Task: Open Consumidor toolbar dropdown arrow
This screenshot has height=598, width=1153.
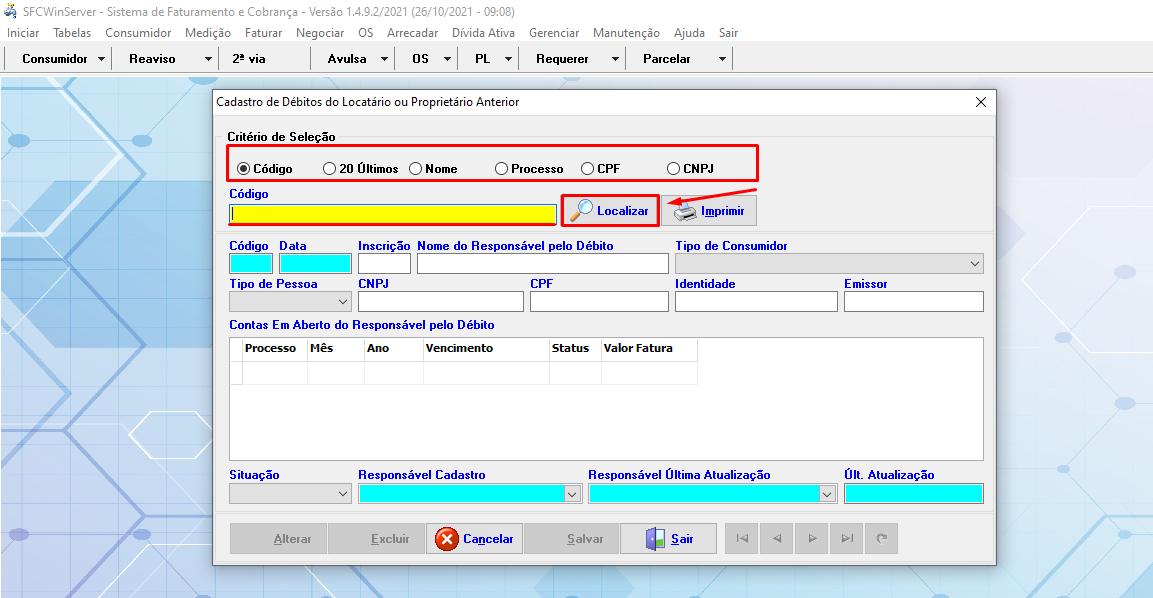Action: (x=102, y=59)
